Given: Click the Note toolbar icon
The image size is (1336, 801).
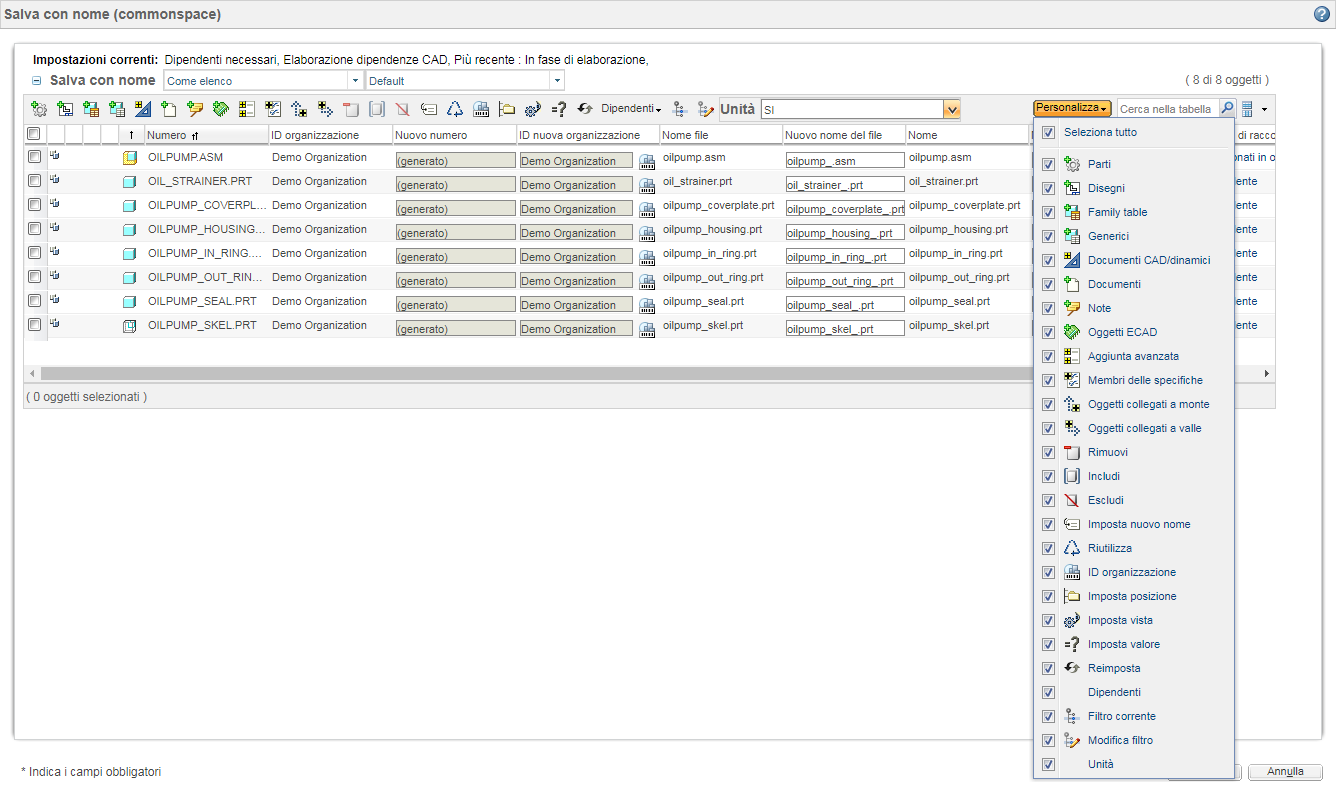Looking at the screenshot, I should 195,109.
